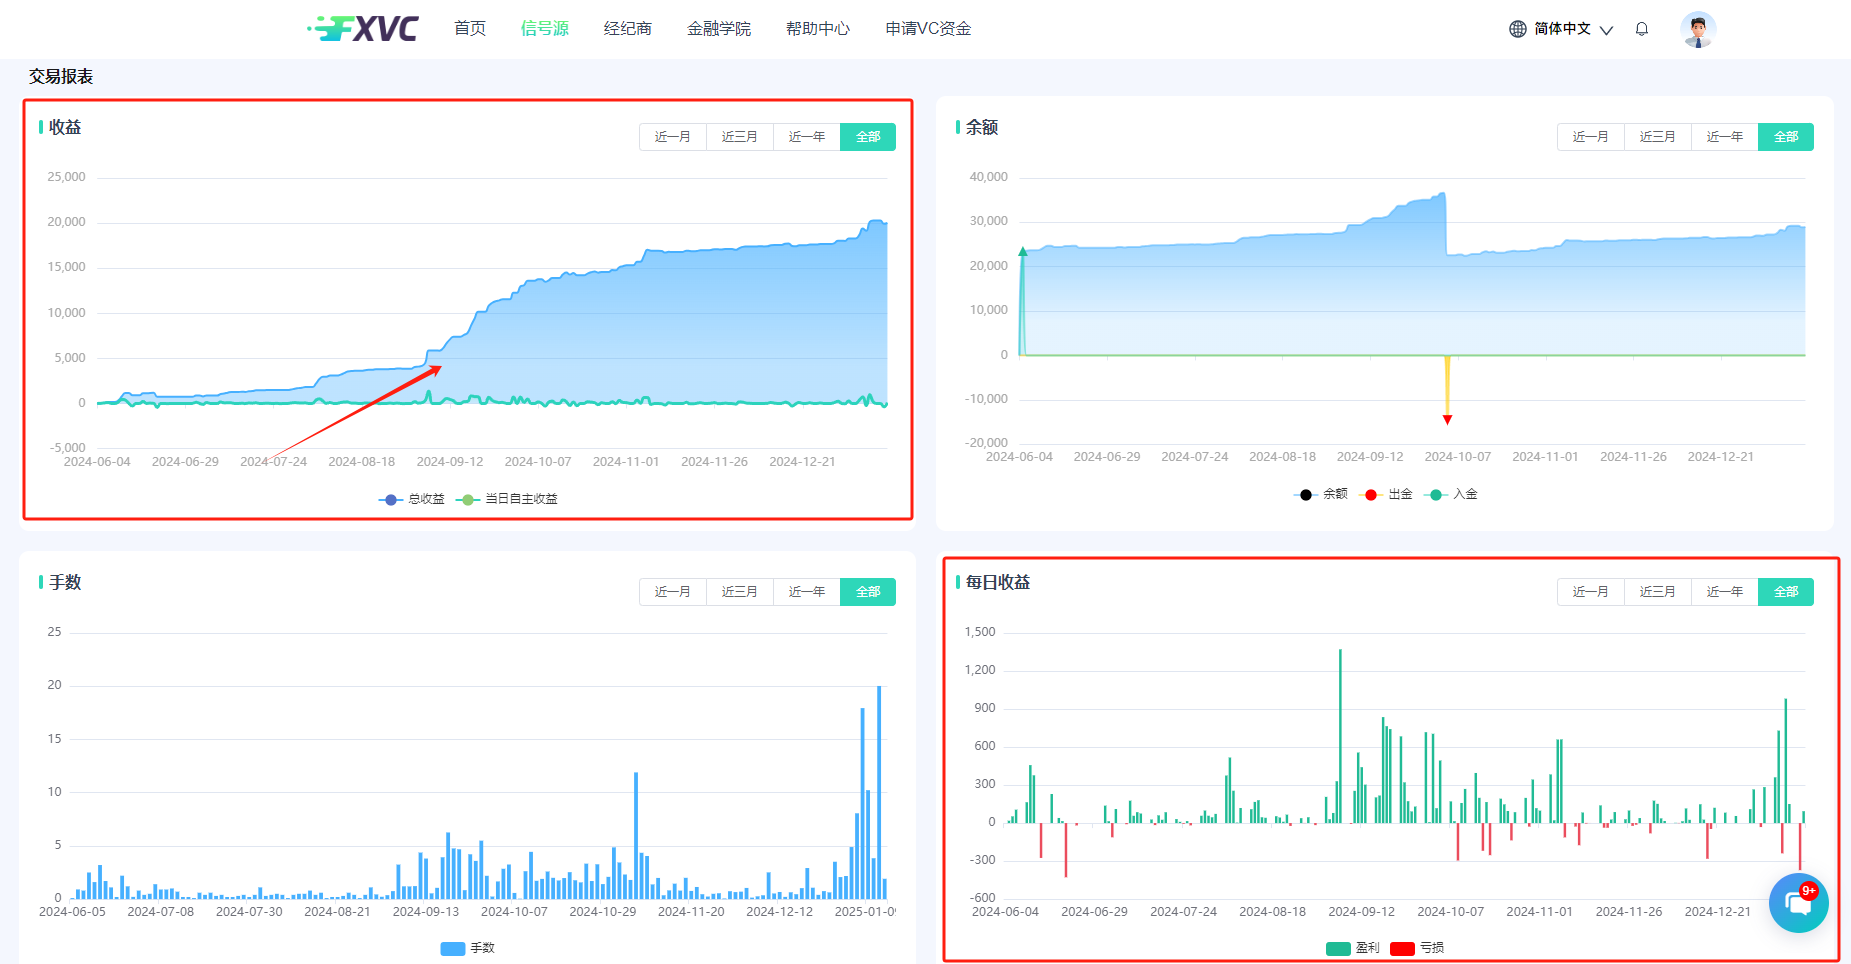The width and height of the screenshot is (1851, 964).
Task: Select 近三月 in 每日收益 chart
Action: tap(1658, 592)
